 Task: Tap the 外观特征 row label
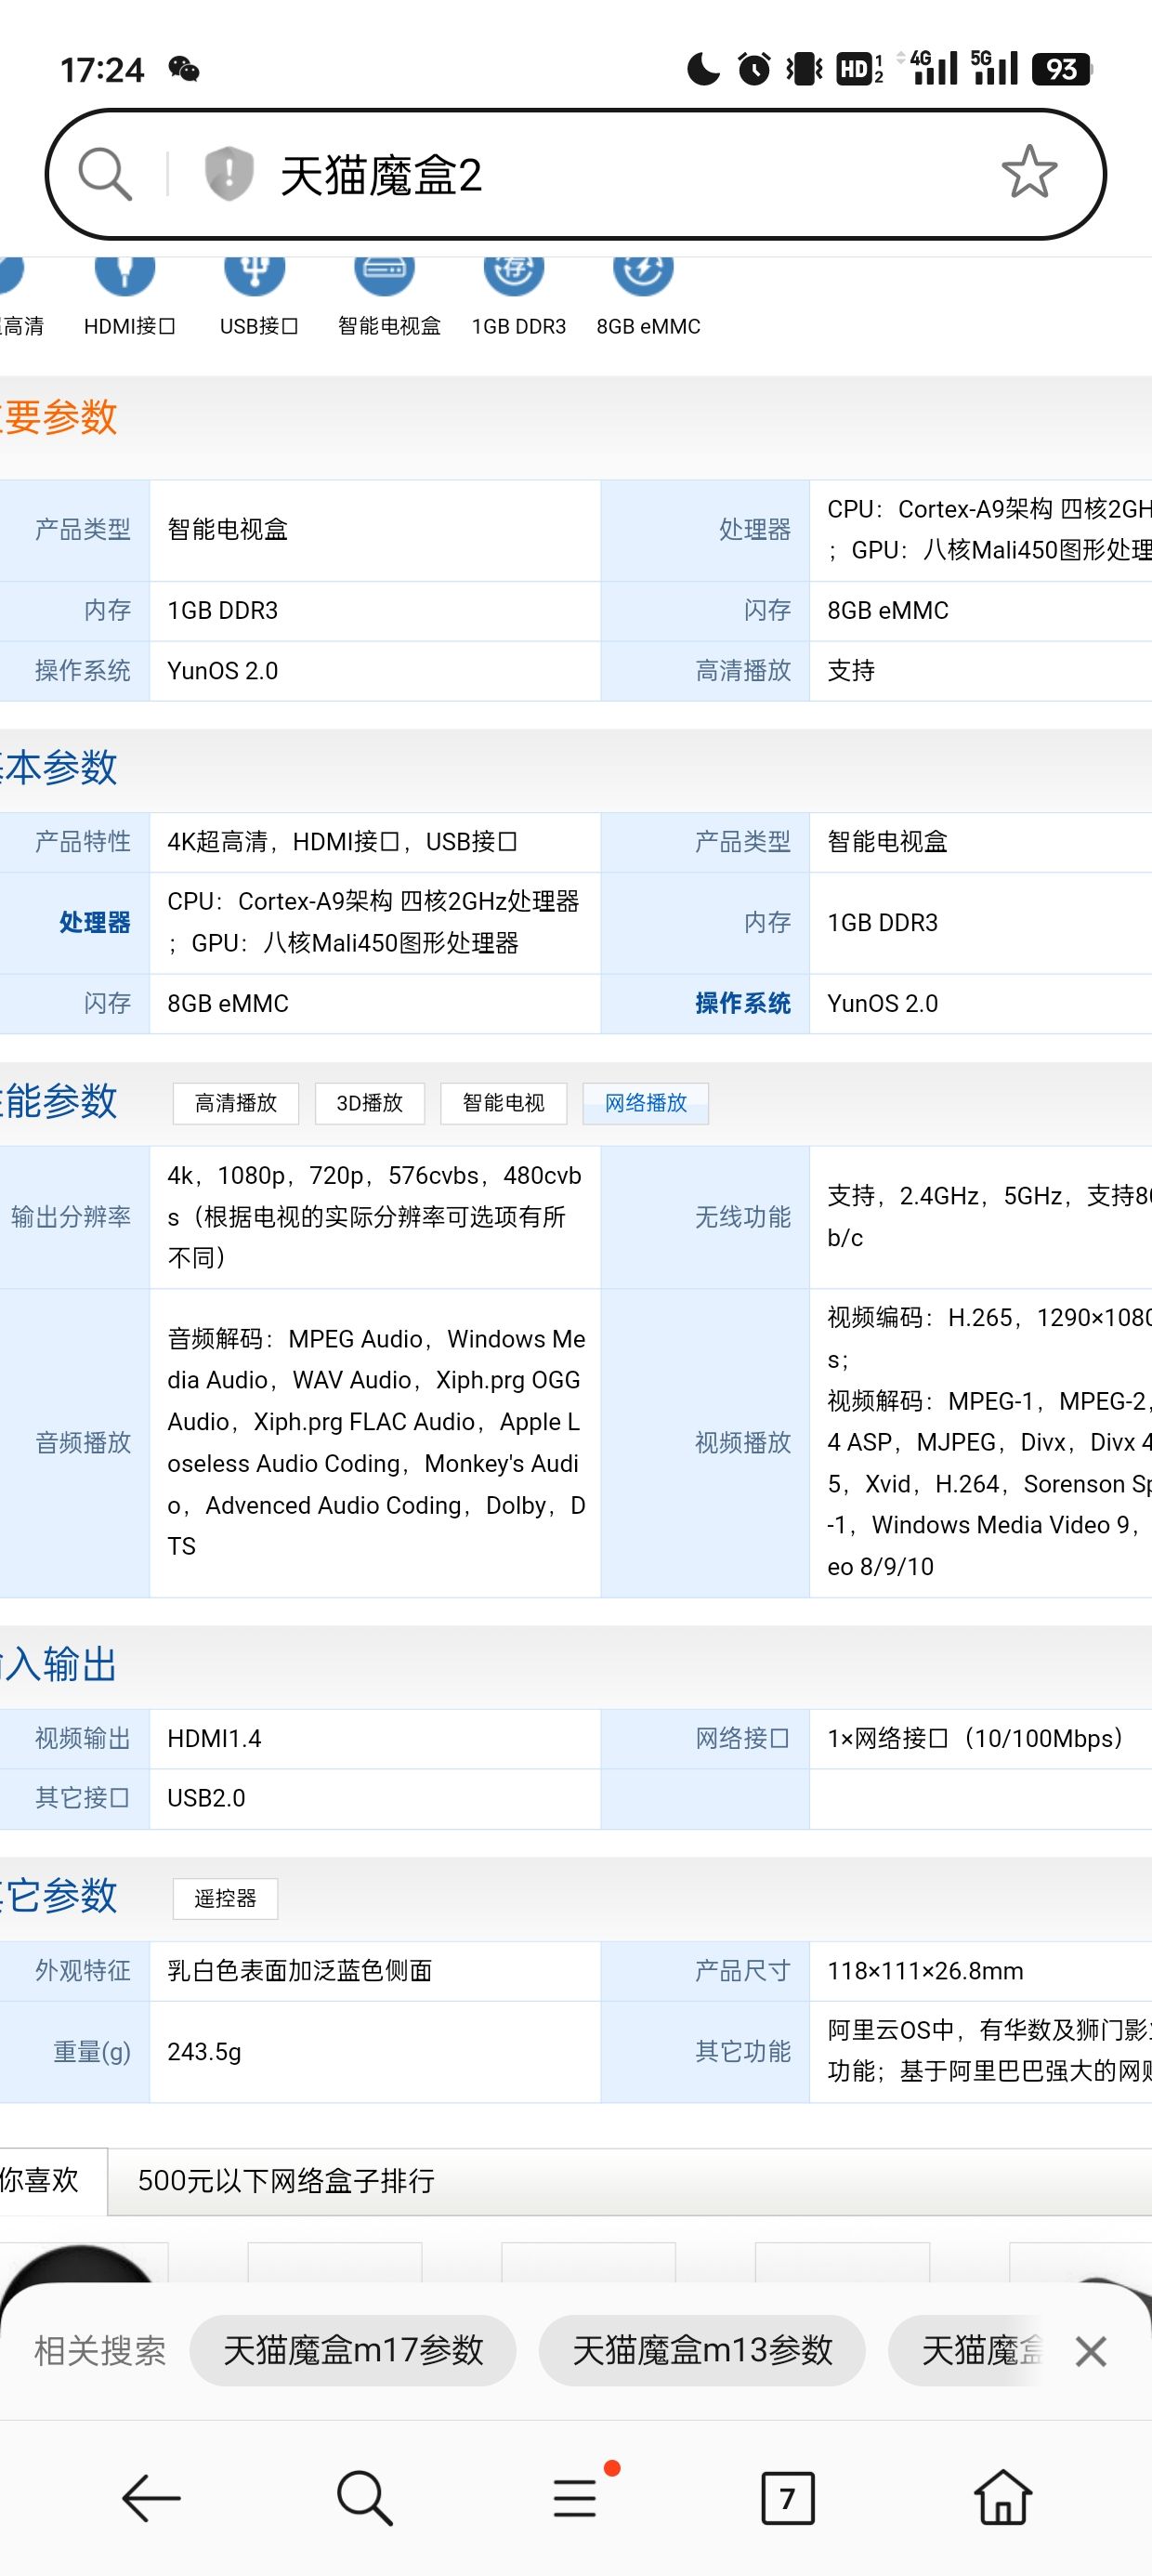point(83,1970)
